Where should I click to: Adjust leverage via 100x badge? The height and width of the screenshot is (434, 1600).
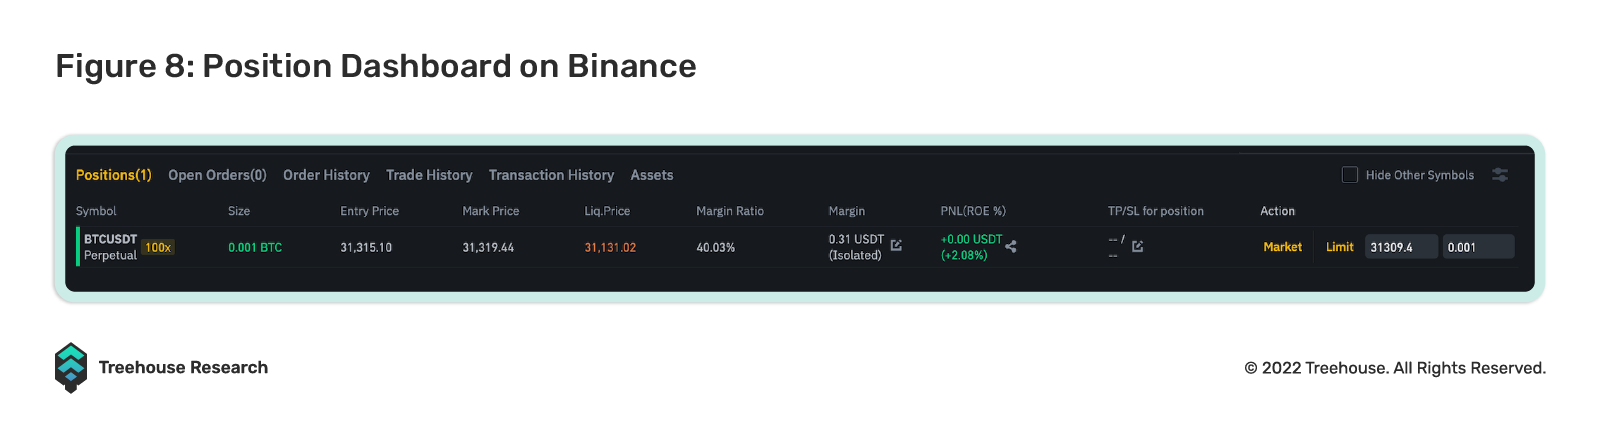158,247
